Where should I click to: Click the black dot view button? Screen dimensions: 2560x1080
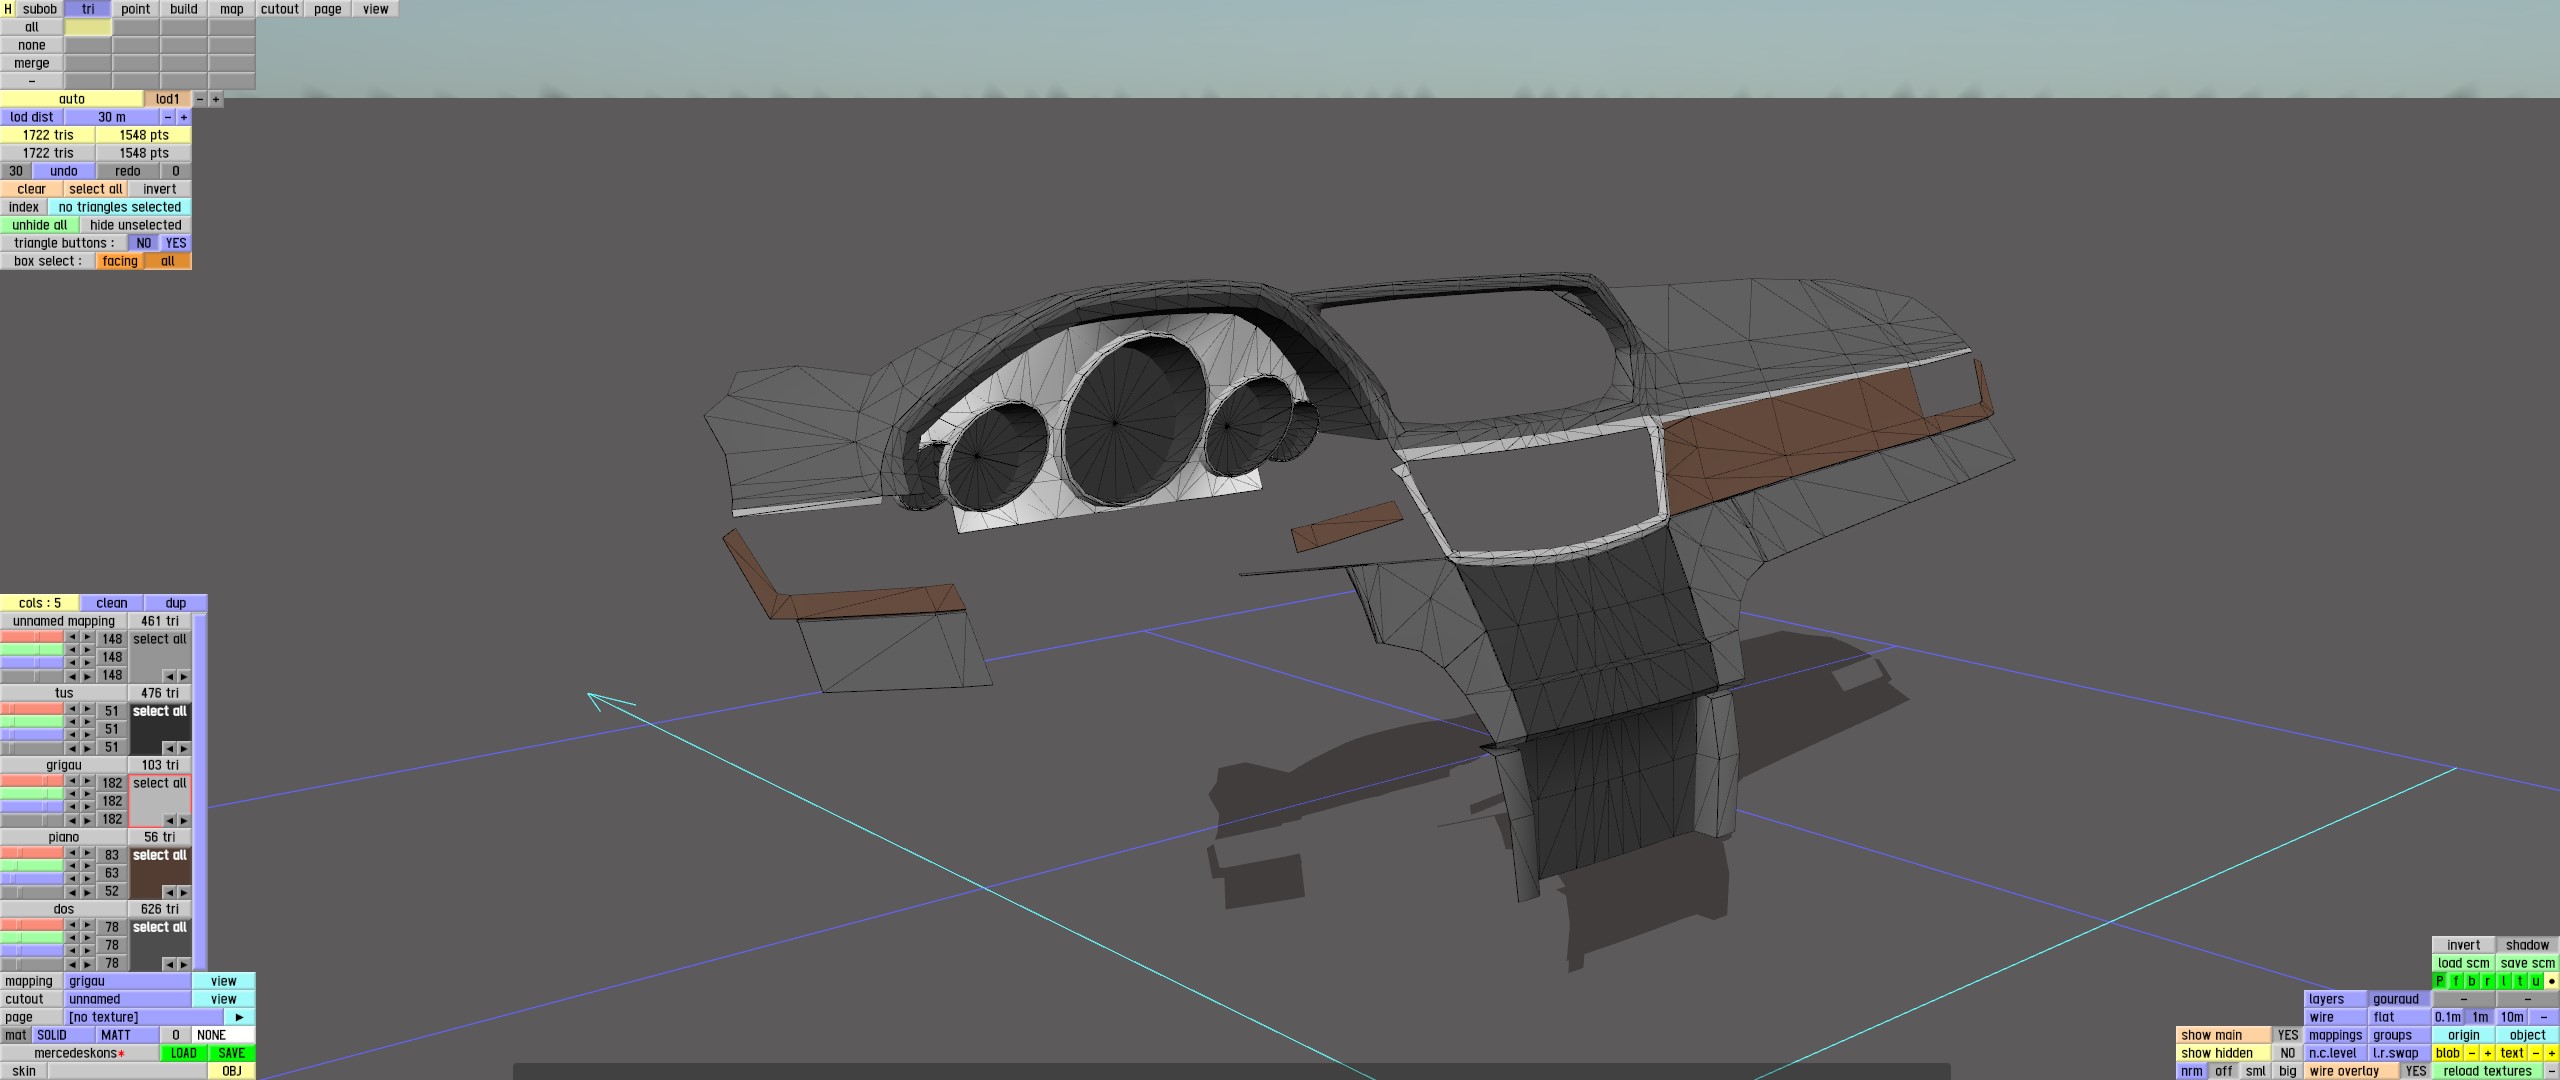(x=2552, y=981)
